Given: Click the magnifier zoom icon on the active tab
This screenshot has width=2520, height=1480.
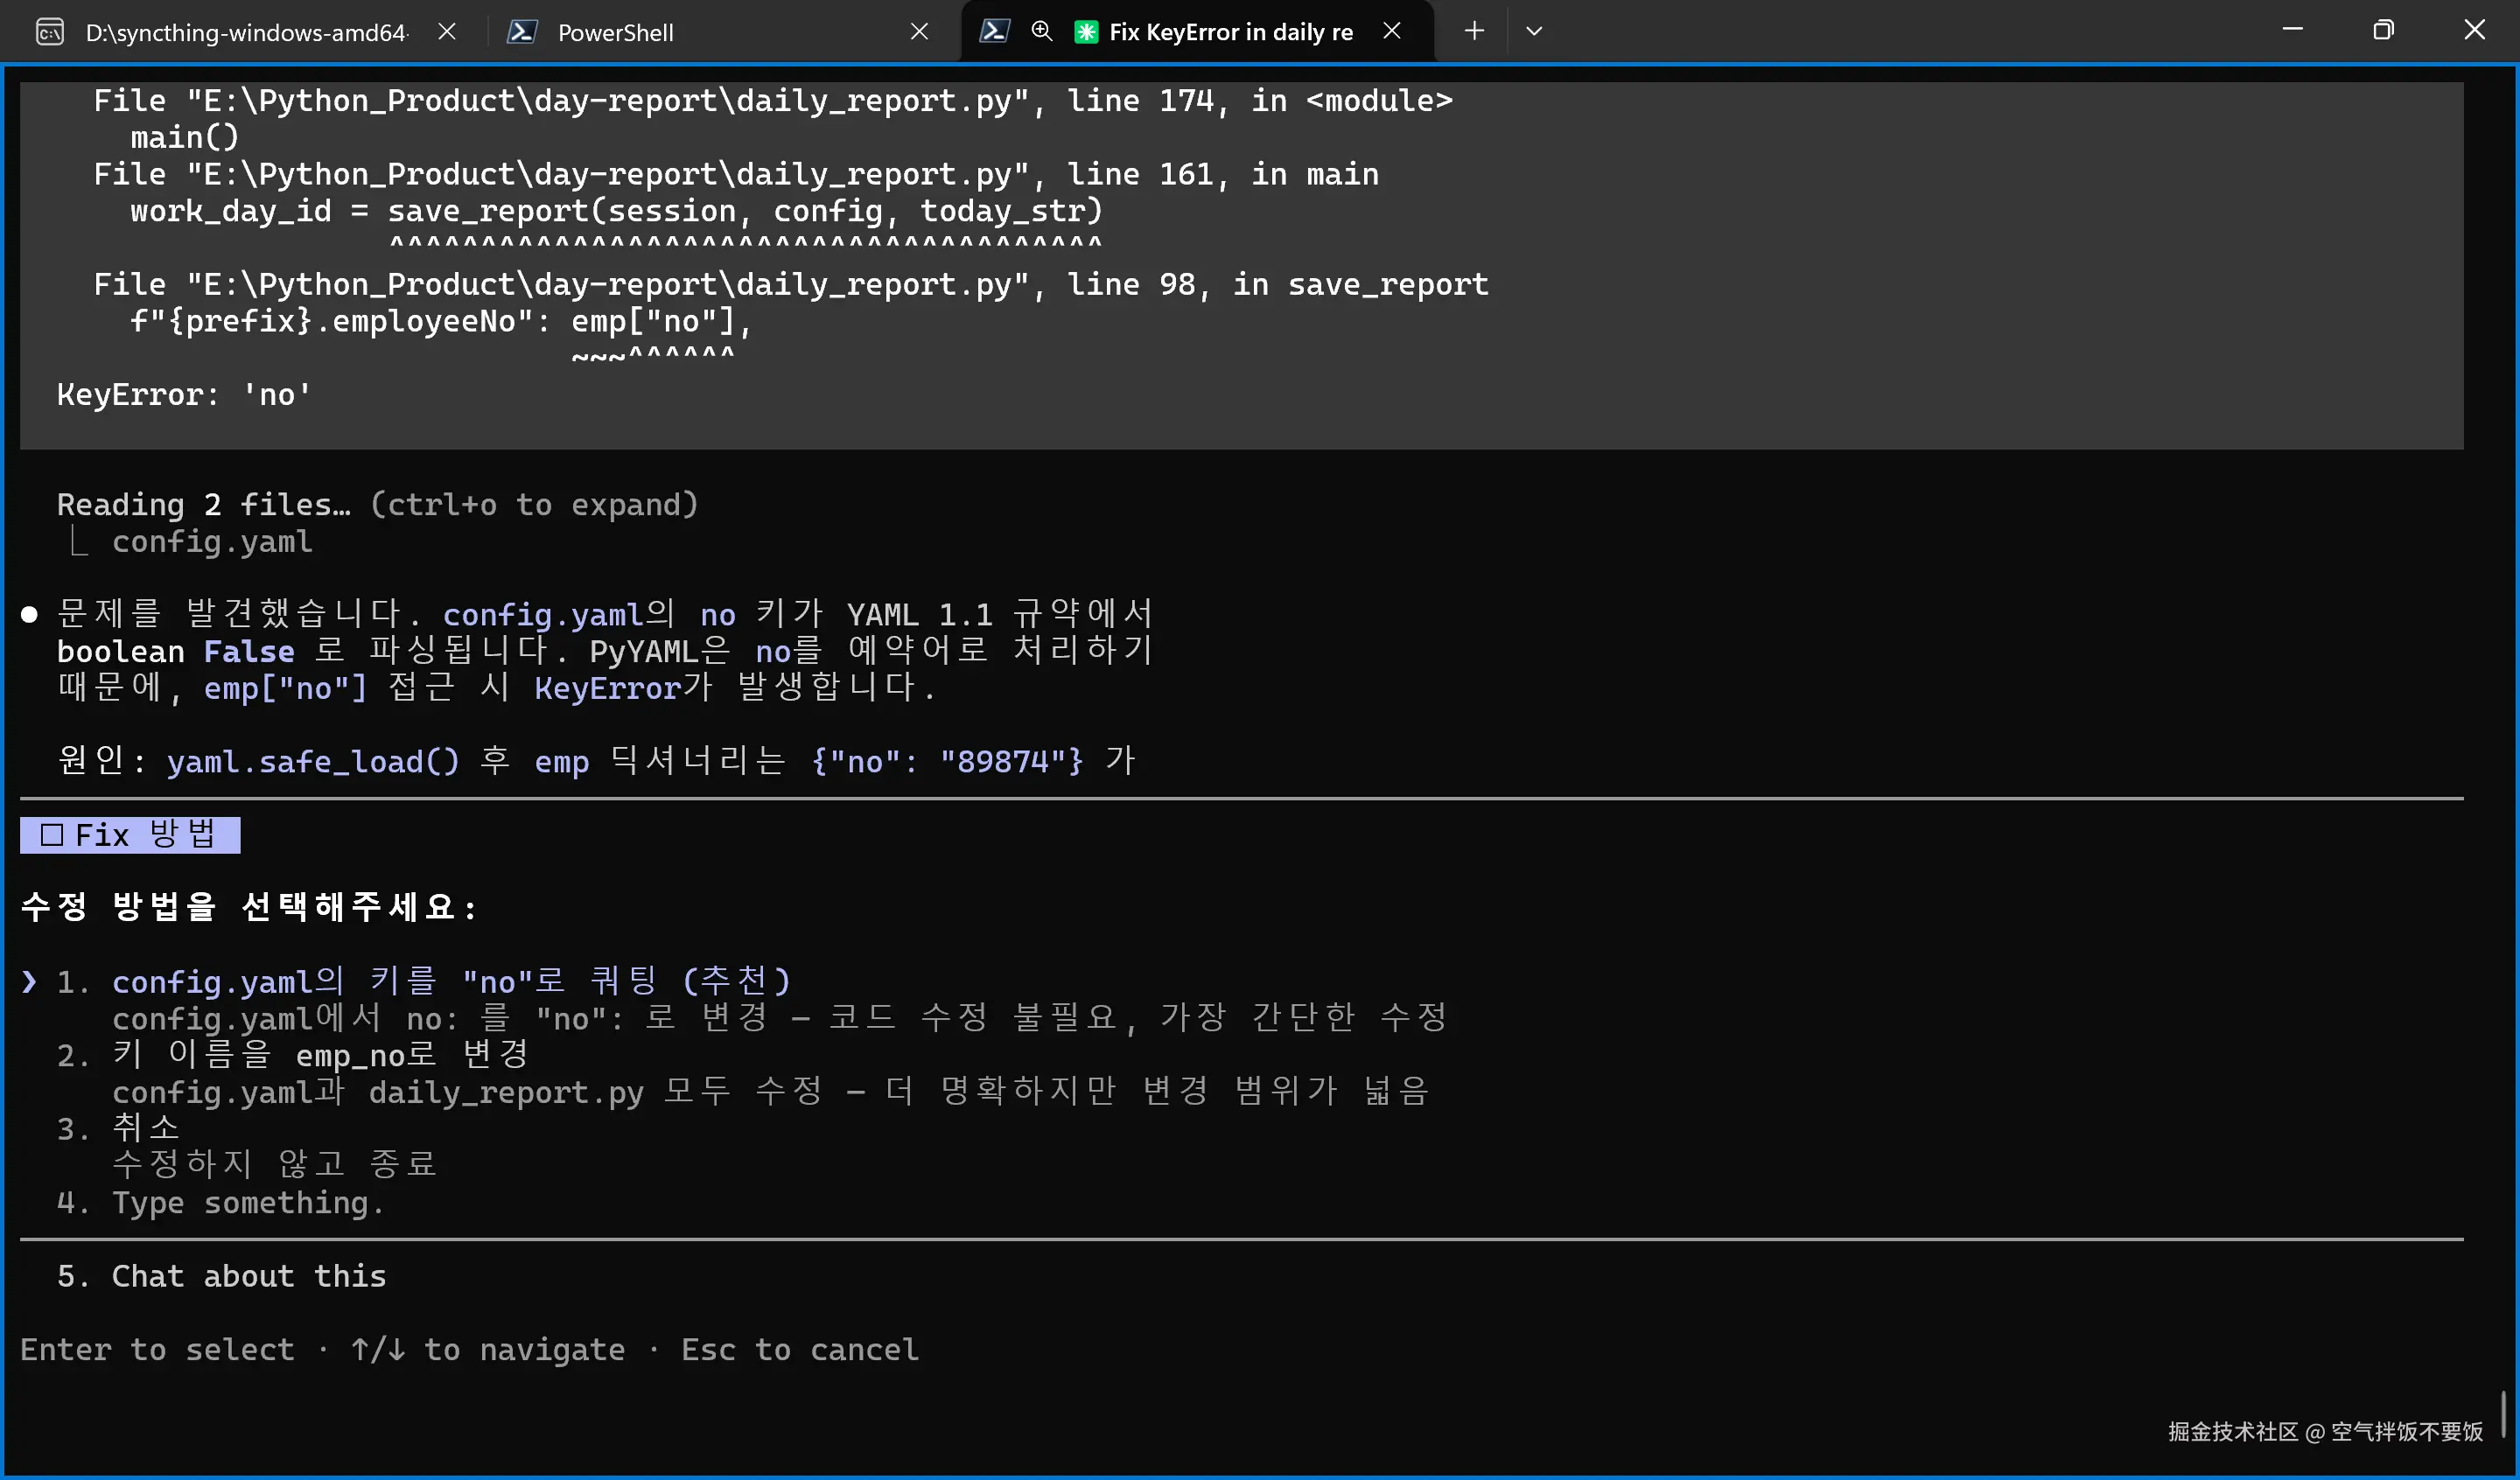Looking at the screenshot, I should [1041, 31].
